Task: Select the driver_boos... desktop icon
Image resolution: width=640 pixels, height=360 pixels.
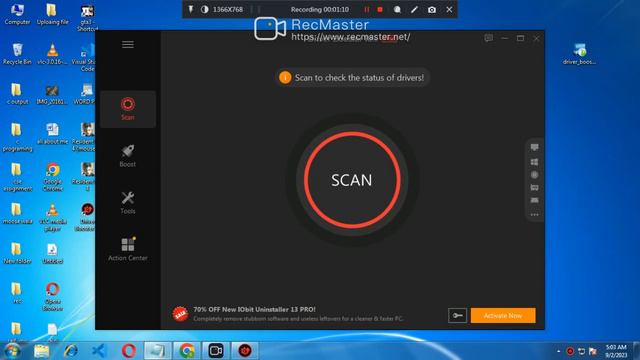Action: (579, 54)
